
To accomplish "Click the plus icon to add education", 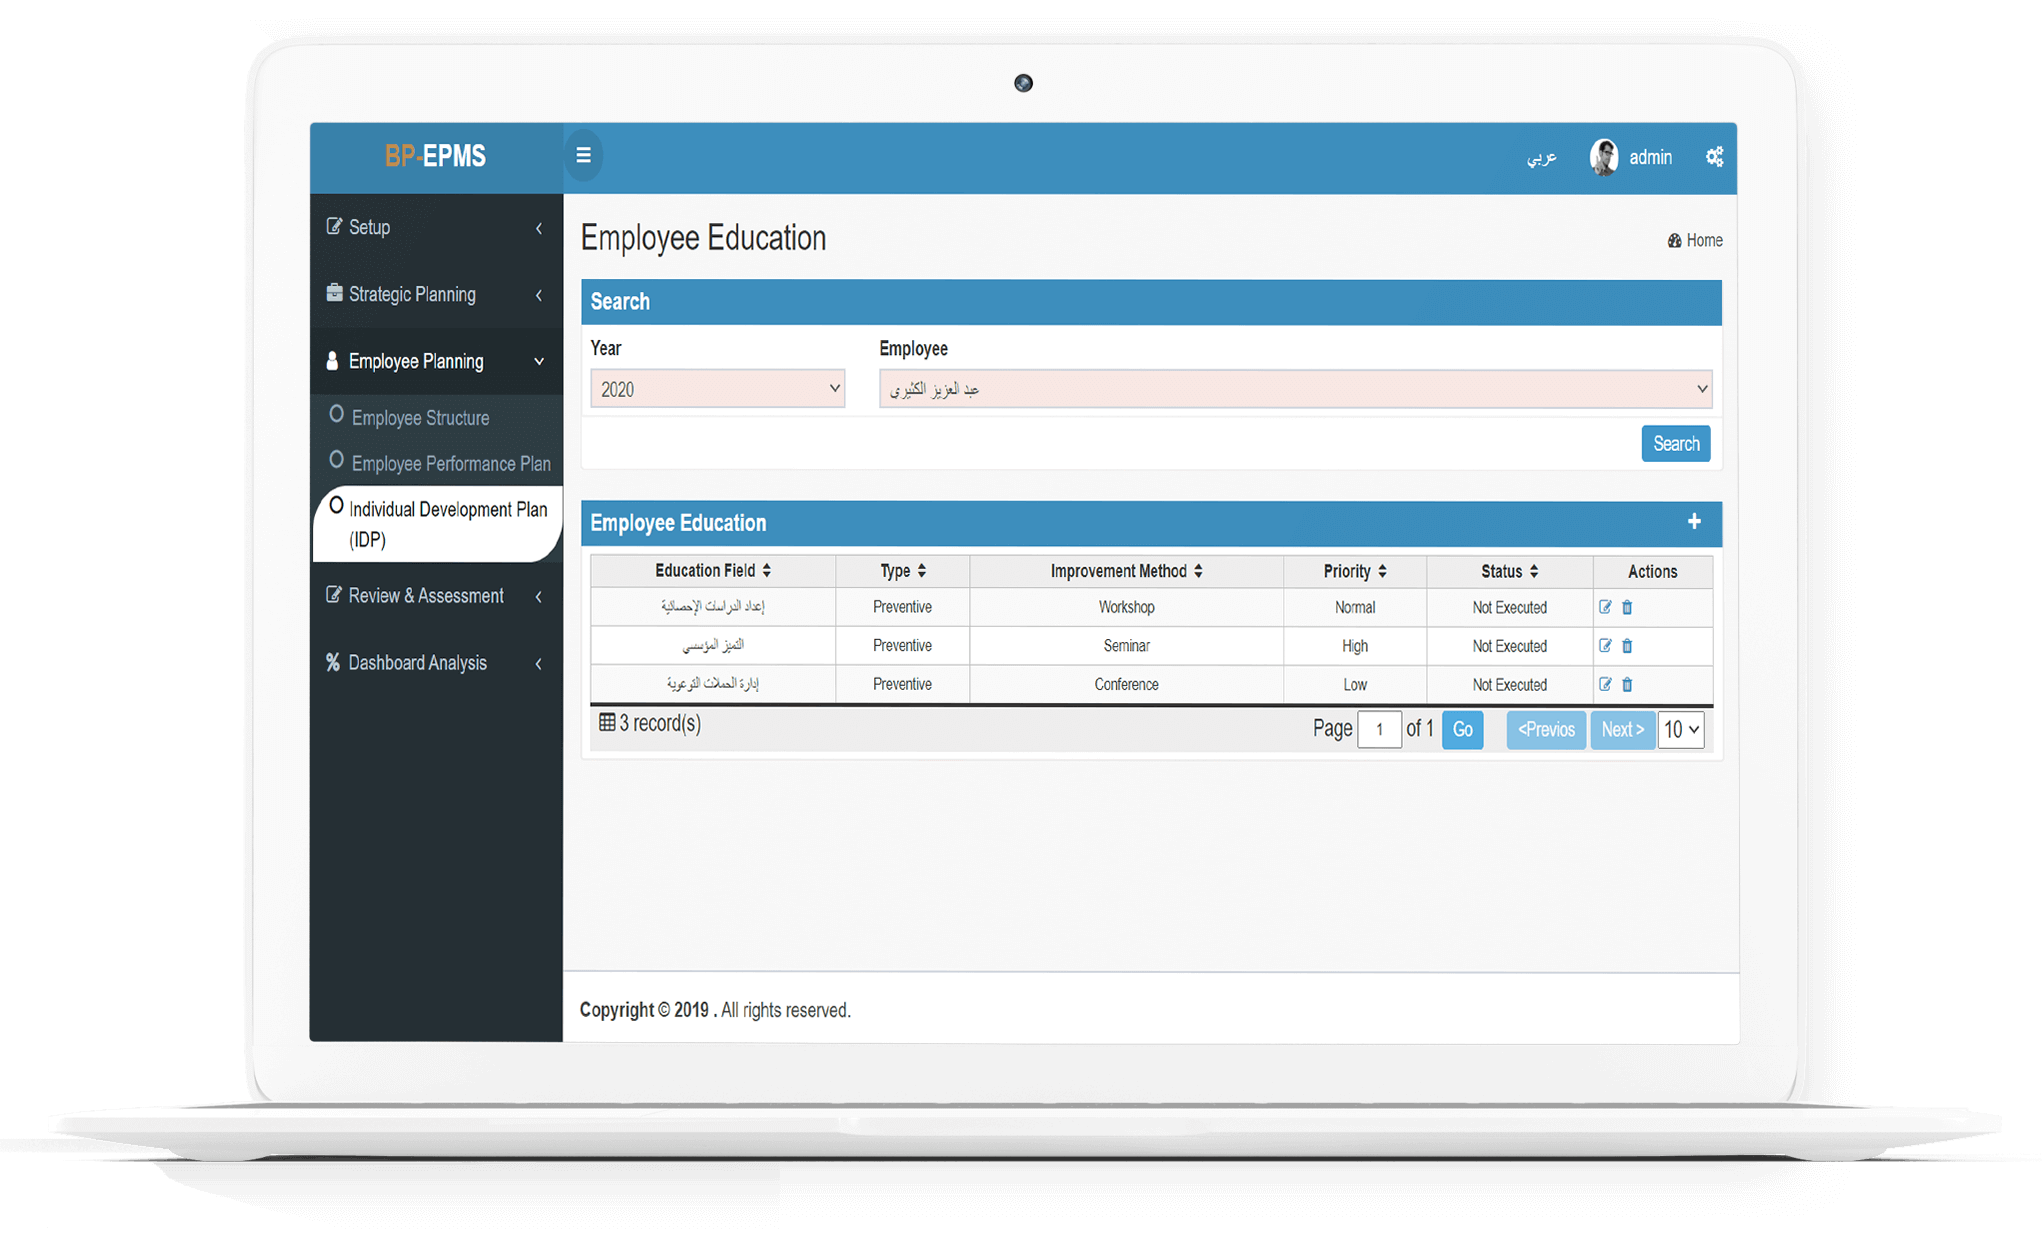I will [1694, 521].
